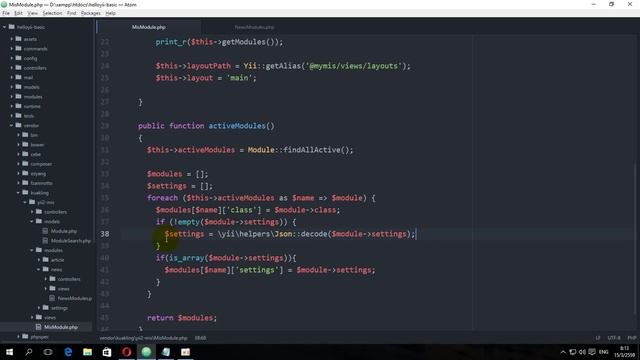Screen dimensions: 640x360
Task: Click line number 38 in the gutter
Action: pos(105,234)
